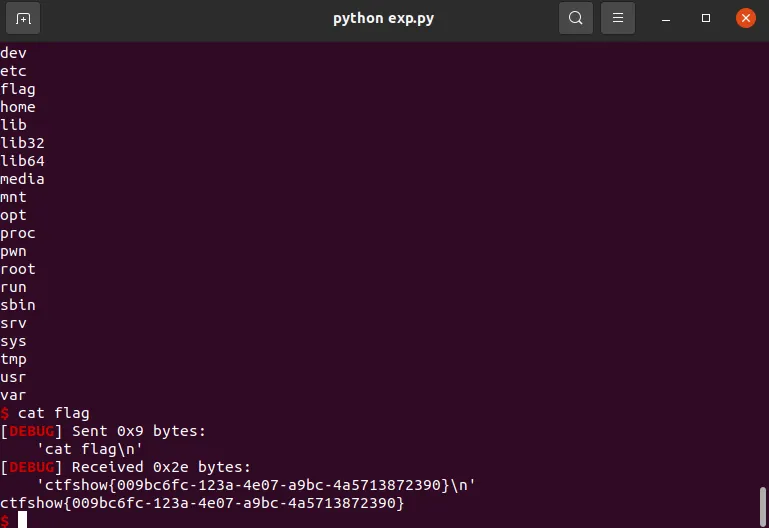The height and width of the screenshot is (528, 769).
Task: Click the 'flag' entry in the listing
Action: click(18, 89)
